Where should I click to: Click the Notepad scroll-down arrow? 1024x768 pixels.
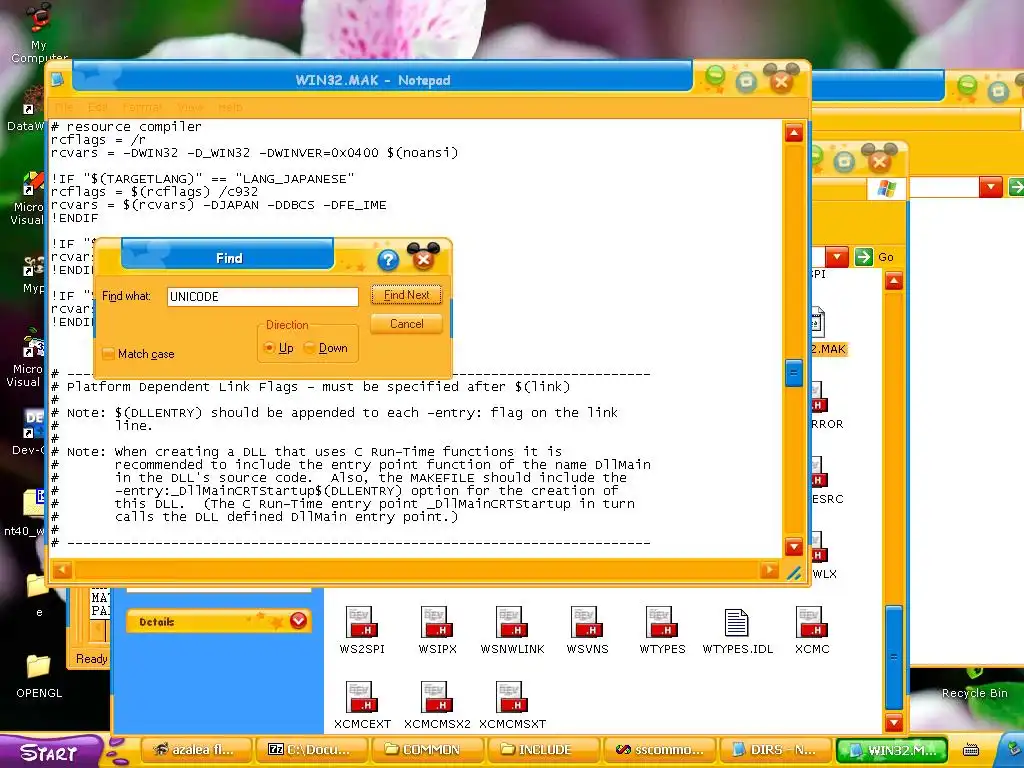(793, 547)
